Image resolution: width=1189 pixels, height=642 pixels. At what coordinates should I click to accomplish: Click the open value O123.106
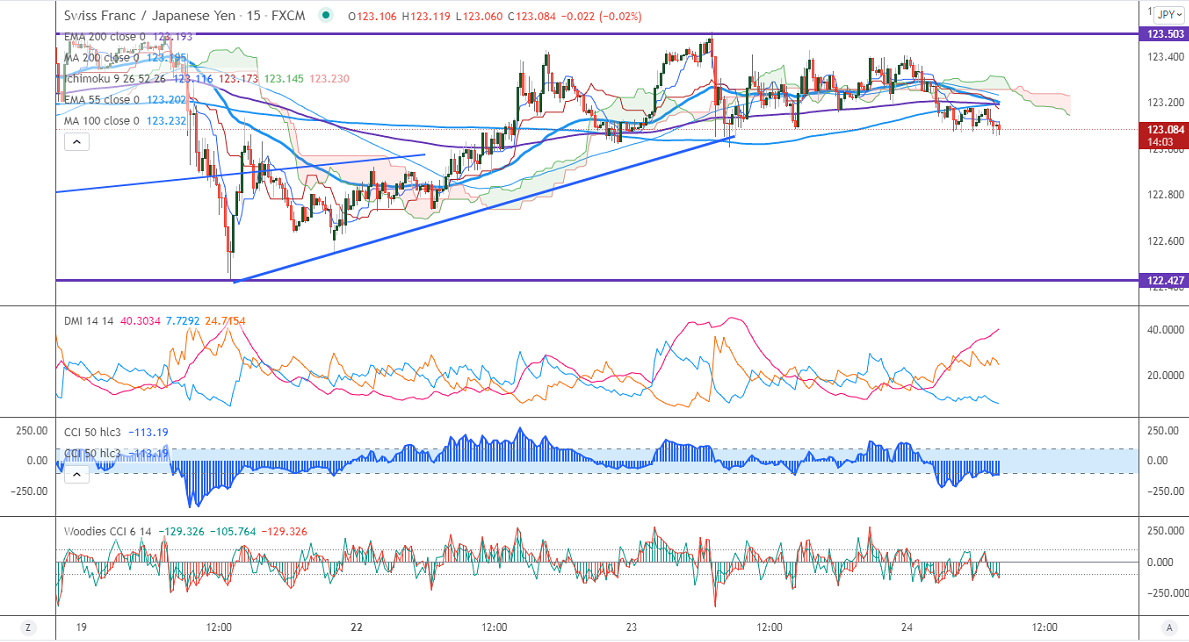(x=372, y=16)
